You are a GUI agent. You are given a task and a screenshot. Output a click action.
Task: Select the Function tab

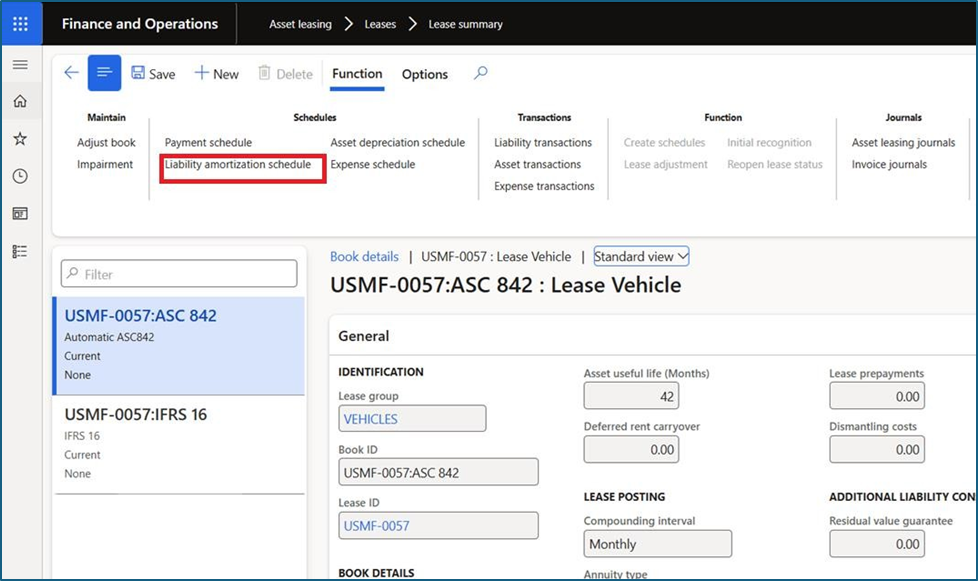click(x=357, y=74)
